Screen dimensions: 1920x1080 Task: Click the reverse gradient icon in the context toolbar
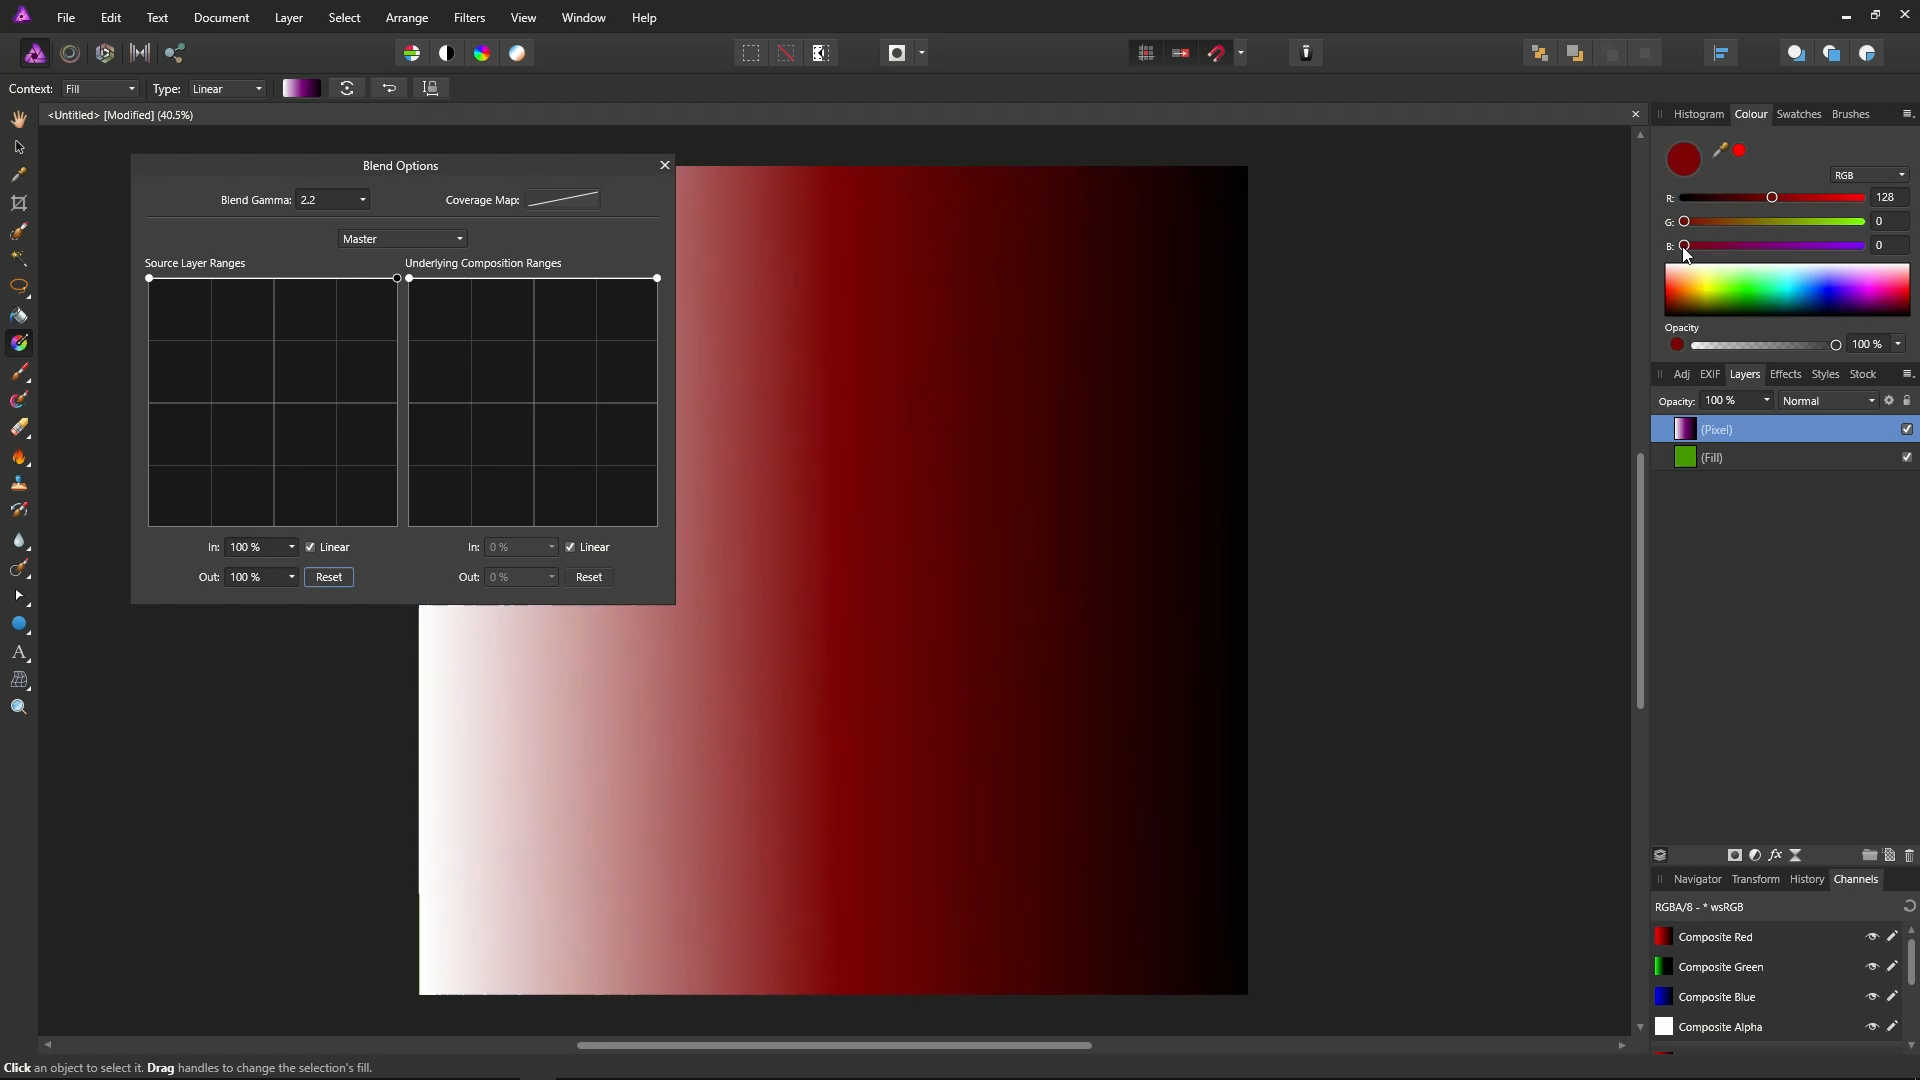(x=389, y=88)
